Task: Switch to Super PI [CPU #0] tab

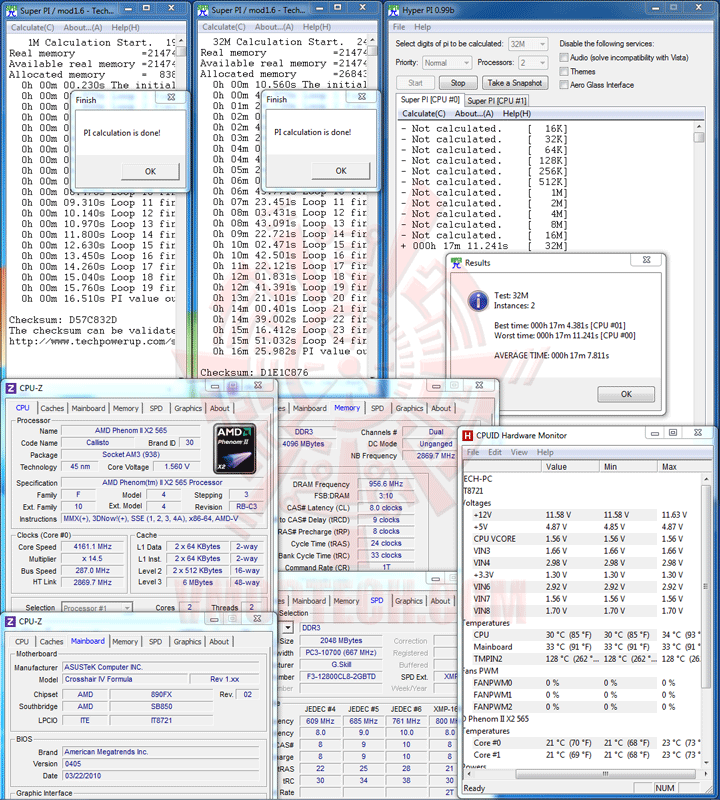Action: click(x=430, y=99)
